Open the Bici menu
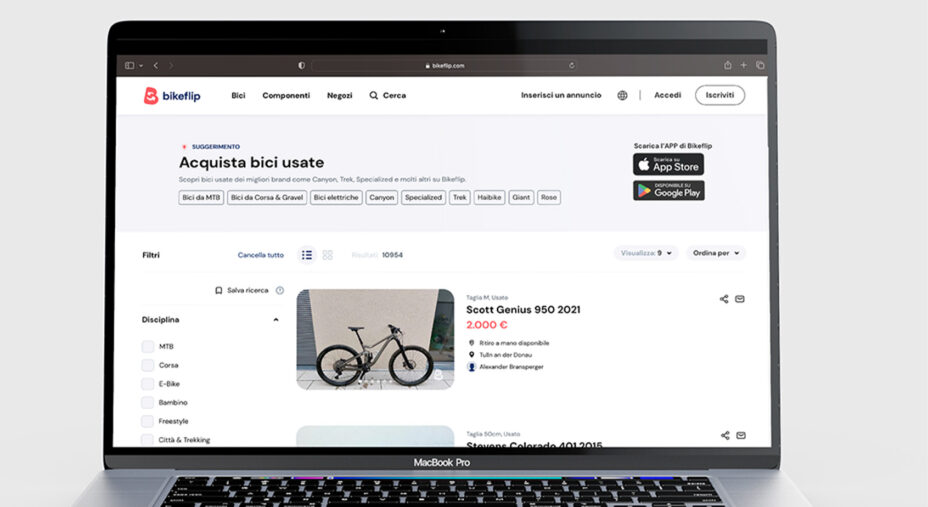This screenshot has height=507, width=928. click(239, 95)
